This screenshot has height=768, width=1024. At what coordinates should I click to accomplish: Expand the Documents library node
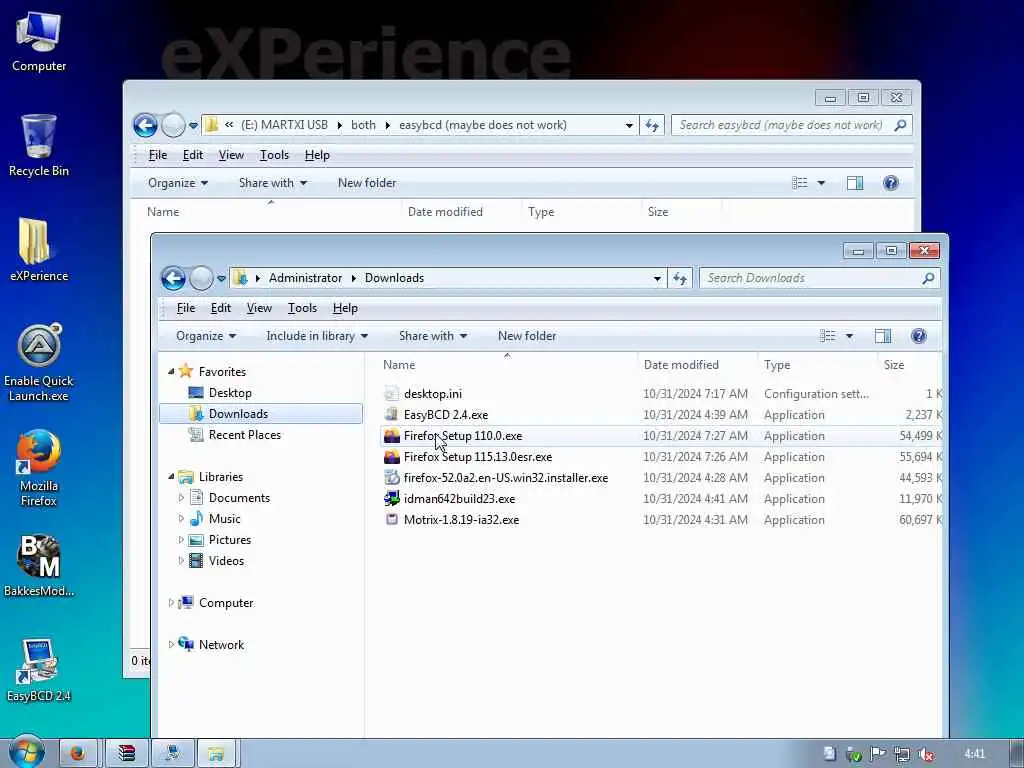coord(181,498)
